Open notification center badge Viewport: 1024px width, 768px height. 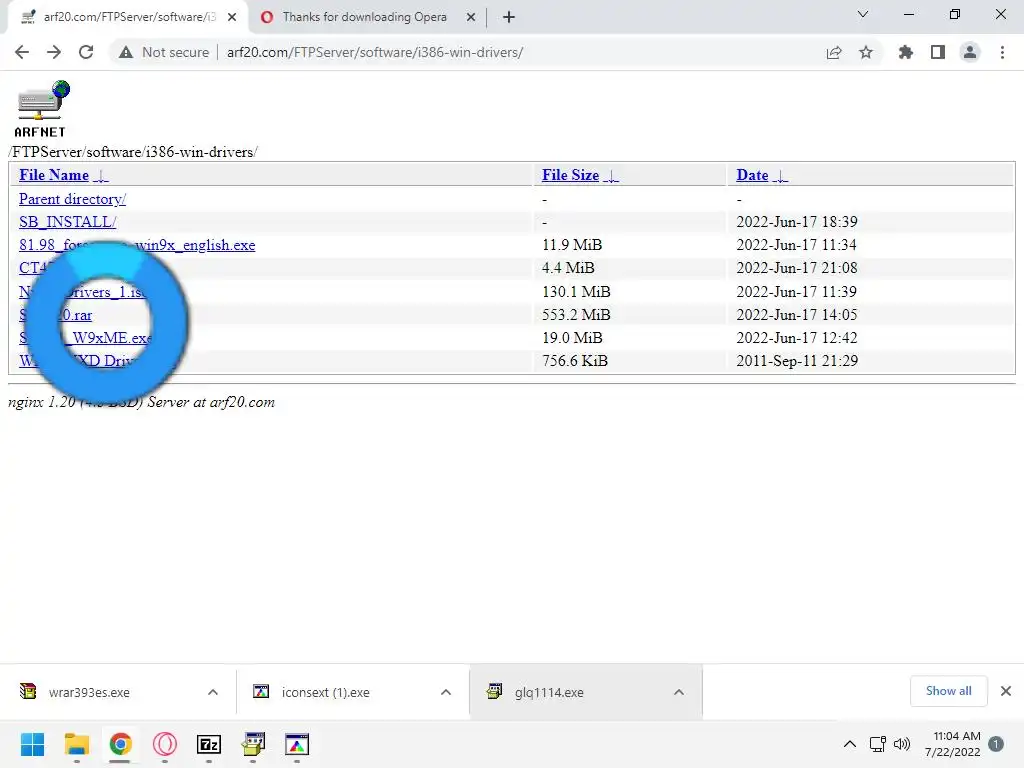tap(996, 744)
